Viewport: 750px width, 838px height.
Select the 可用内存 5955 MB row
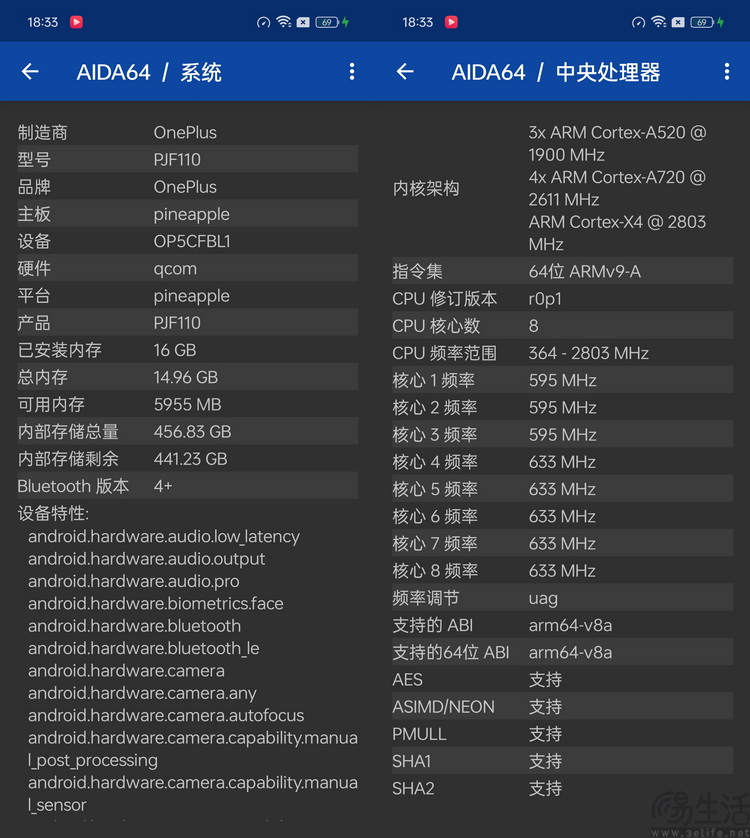[188, 405]
